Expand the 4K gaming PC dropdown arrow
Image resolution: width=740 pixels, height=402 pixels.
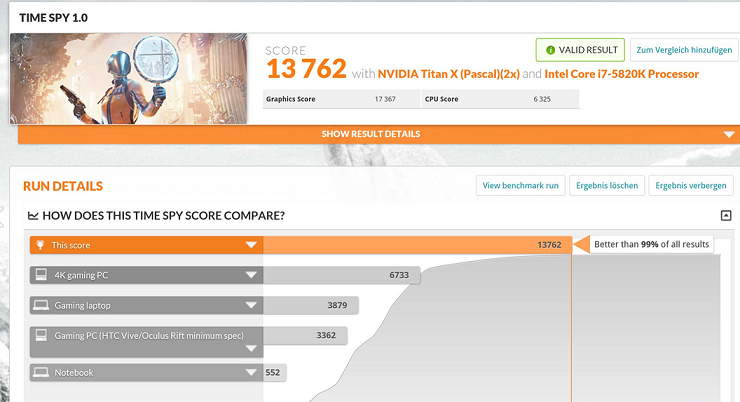(251, 275)
